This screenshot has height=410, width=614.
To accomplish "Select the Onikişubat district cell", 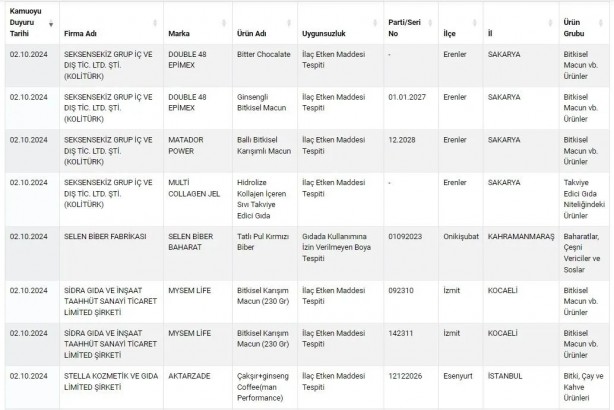I will point(462,236).
